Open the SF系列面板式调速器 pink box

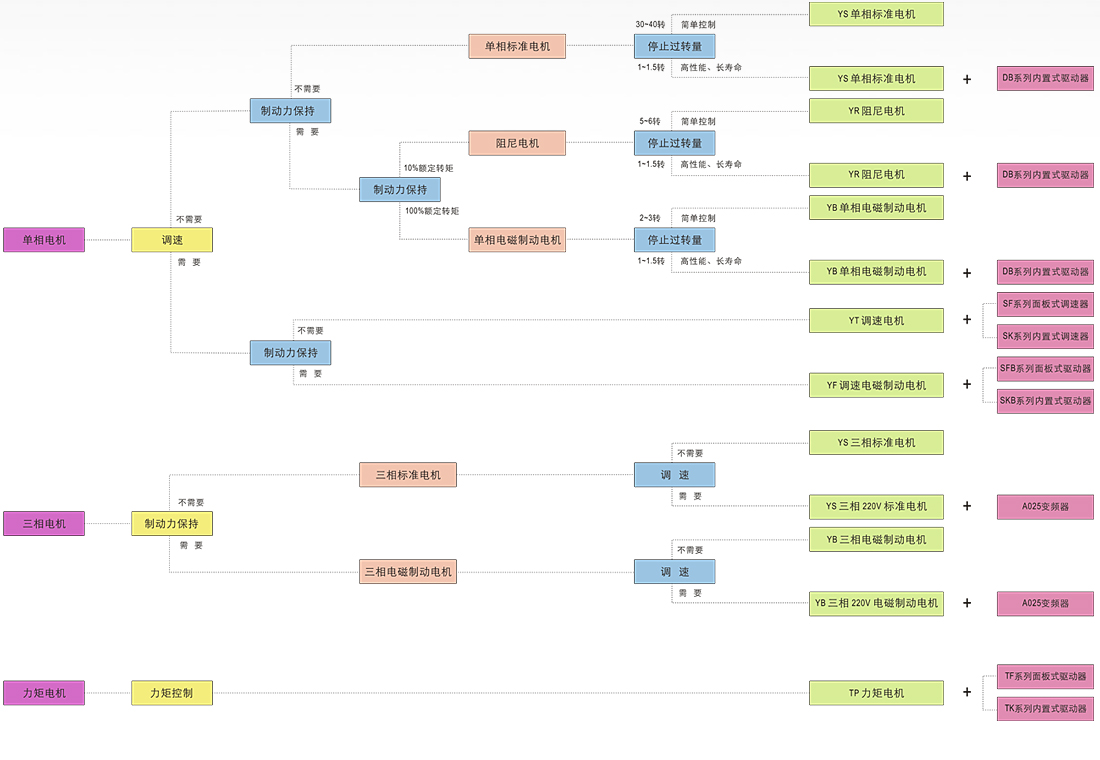(1045, 305)
